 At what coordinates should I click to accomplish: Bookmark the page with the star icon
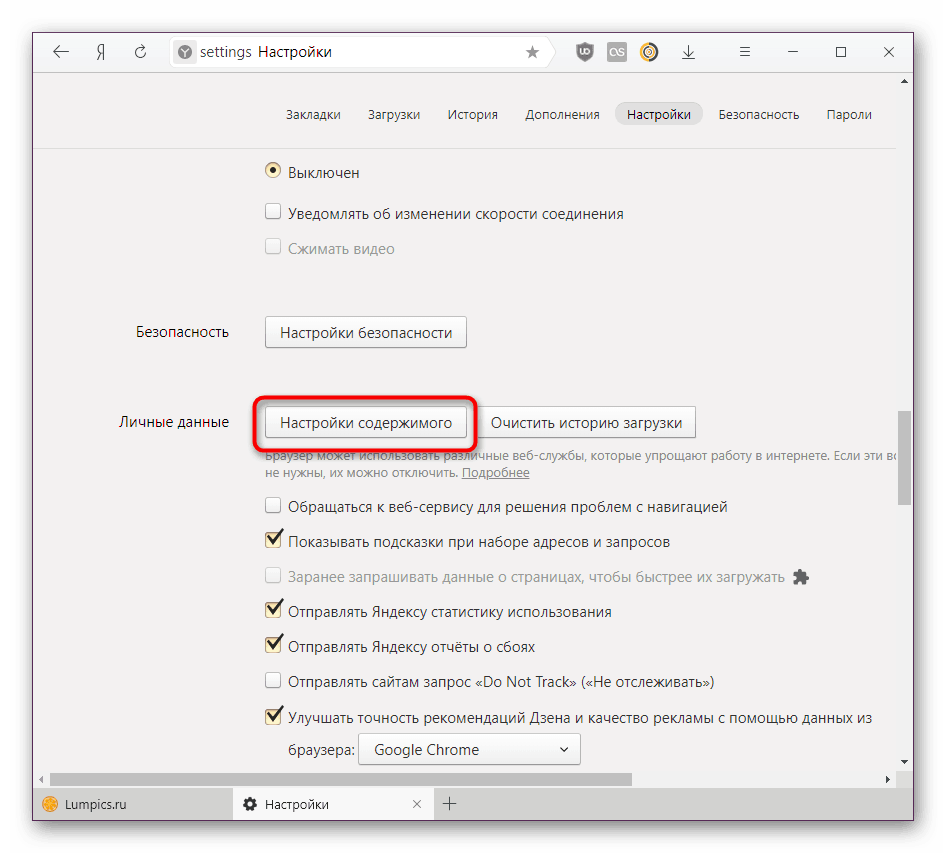tap(532, 52)
